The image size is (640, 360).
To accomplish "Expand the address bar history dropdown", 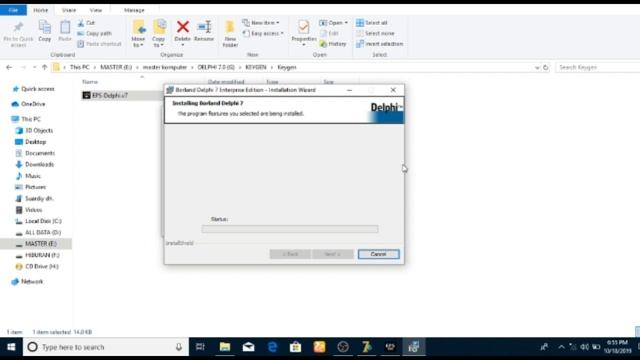I will 537,67.
